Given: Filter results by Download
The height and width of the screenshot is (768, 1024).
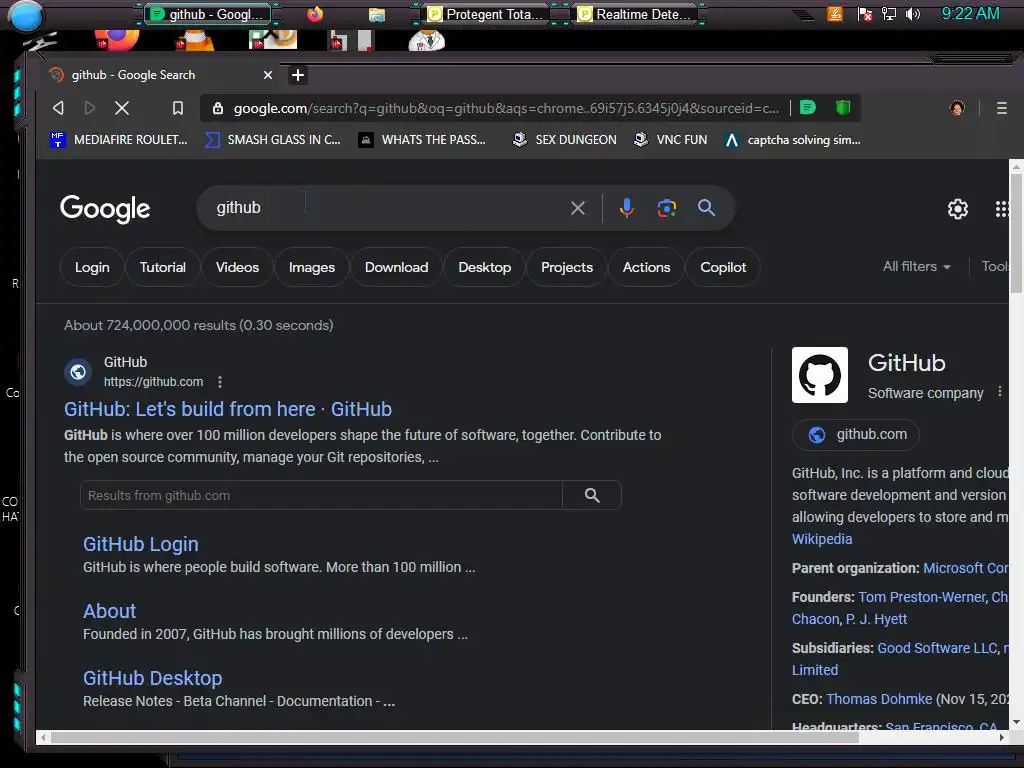Looking at the screenshot, I should [396, 267].
